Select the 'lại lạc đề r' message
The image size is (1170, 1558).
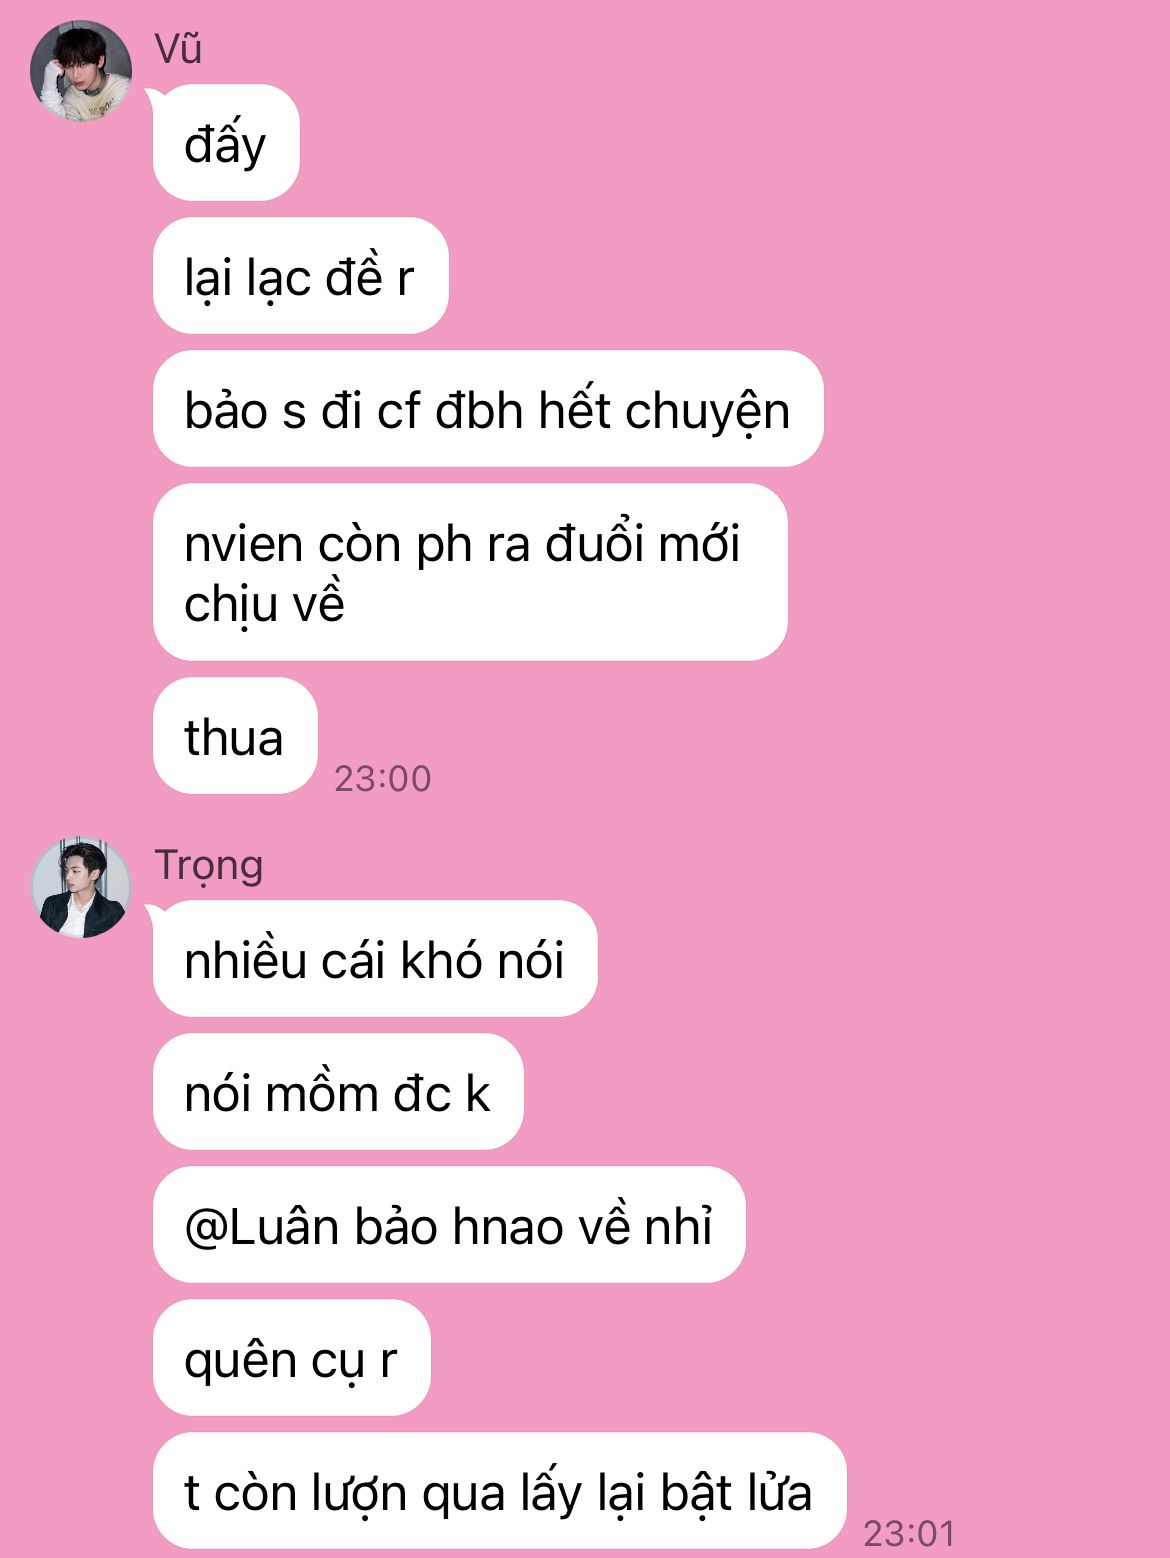(300, 276)
